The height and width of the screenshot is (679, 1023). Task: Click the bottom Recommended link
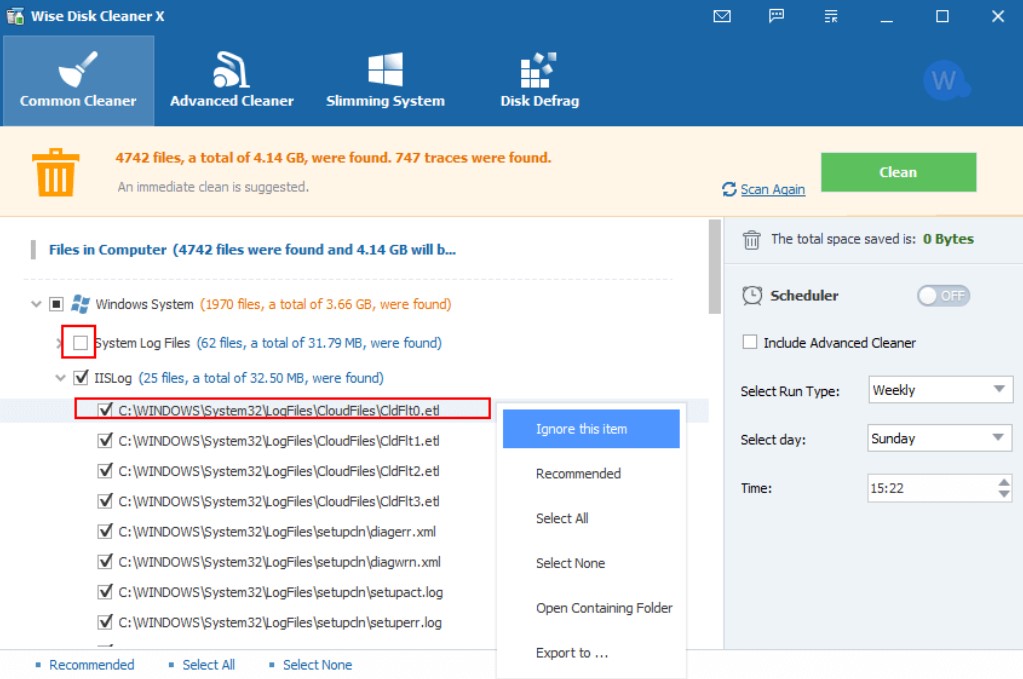(x=91, y=665)
